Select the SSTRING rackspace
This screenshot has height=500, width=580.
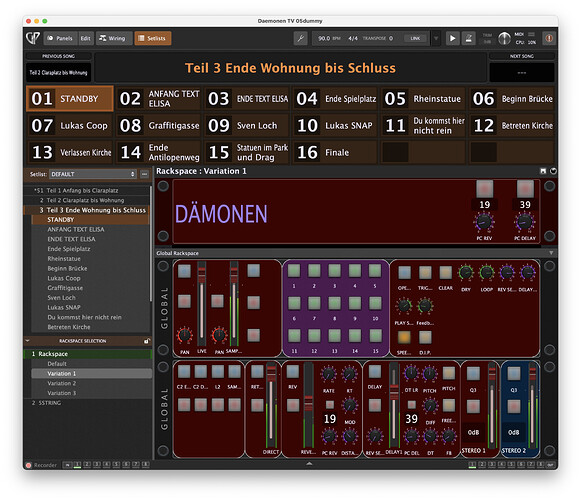[x=88, y=403]
